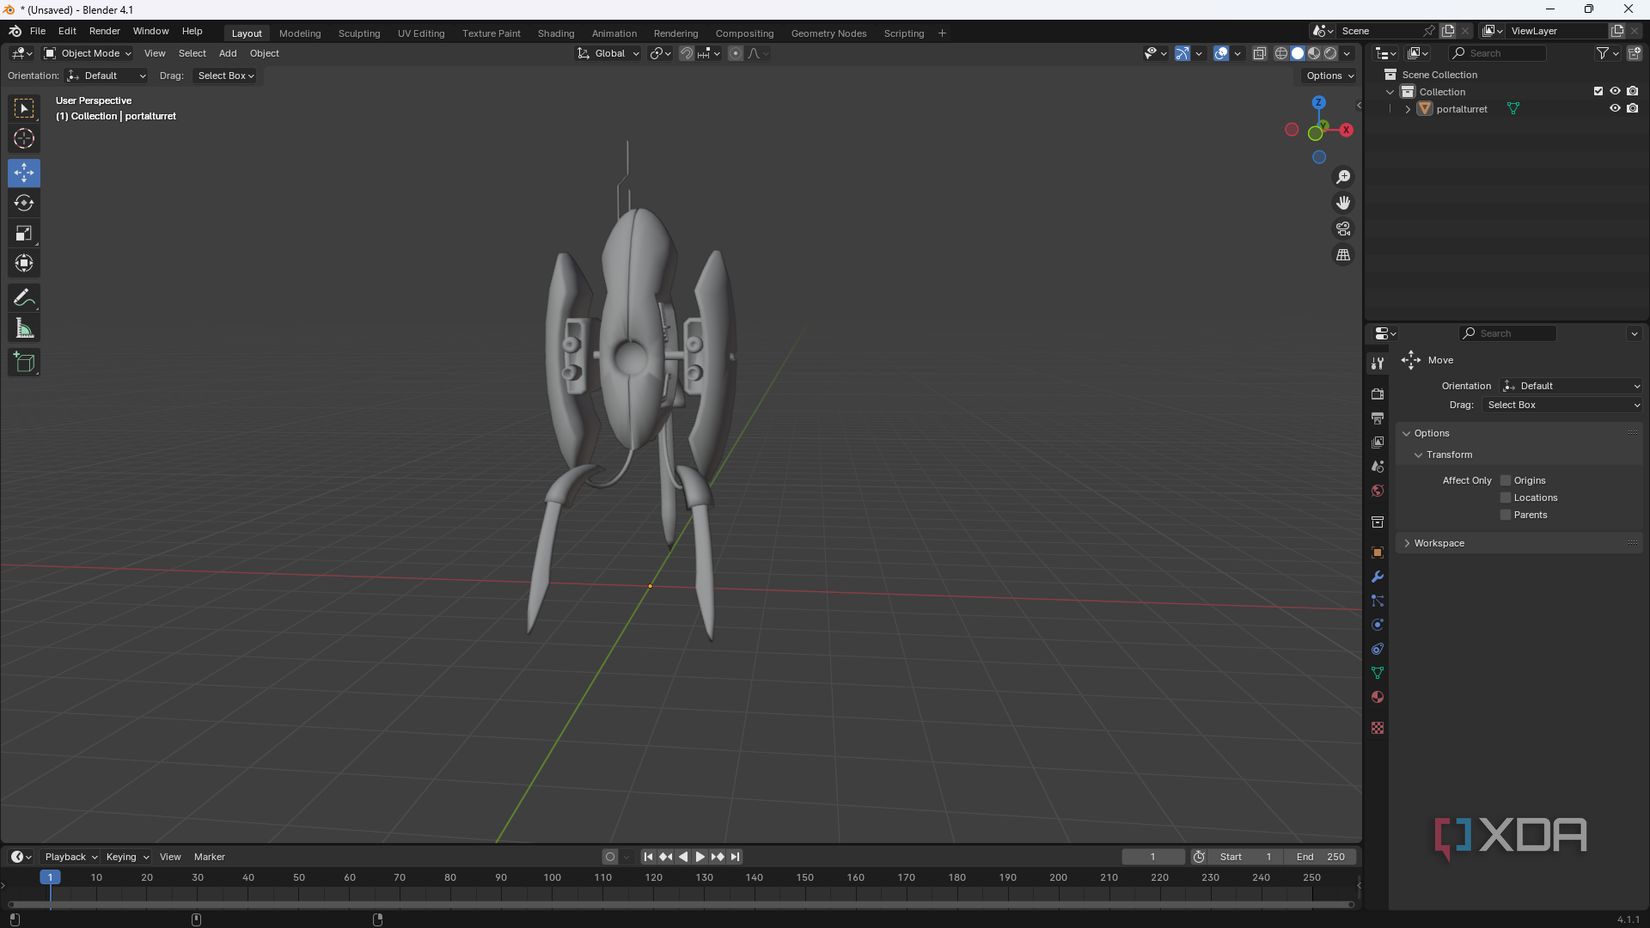This screenshot has width=1650, height=928.
Task: Open the File menu
Action: tap(38, 31)
